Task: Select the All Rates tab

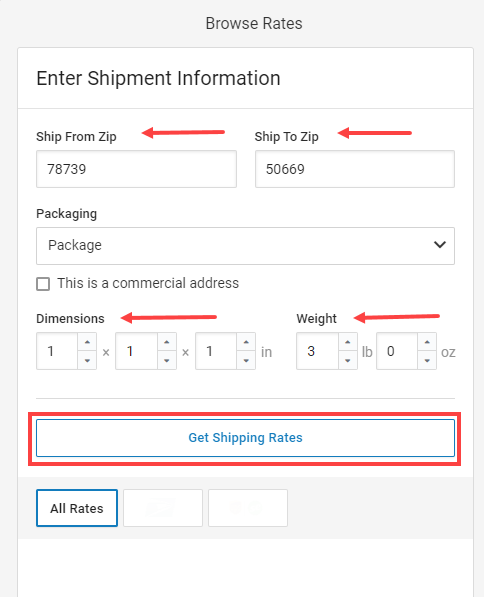Action: tap(77, 508)
